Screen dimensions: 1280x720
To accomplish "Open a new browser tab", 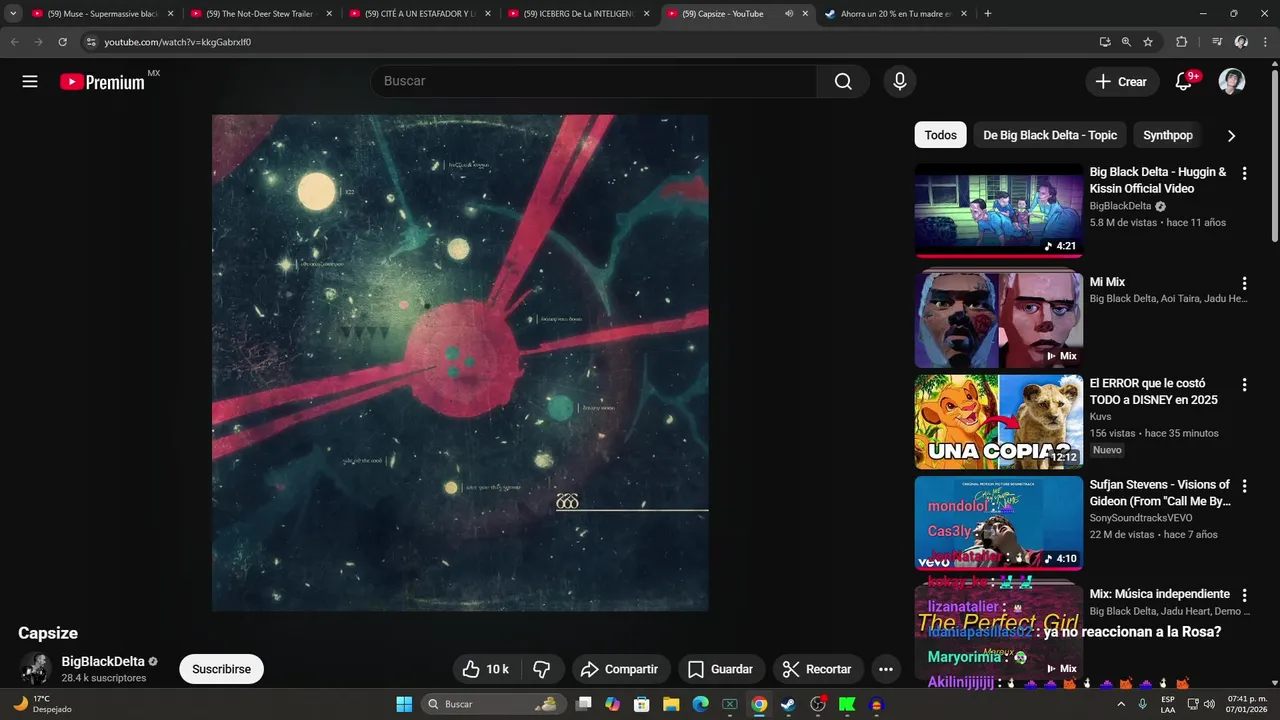I will (x=987, y=14).
